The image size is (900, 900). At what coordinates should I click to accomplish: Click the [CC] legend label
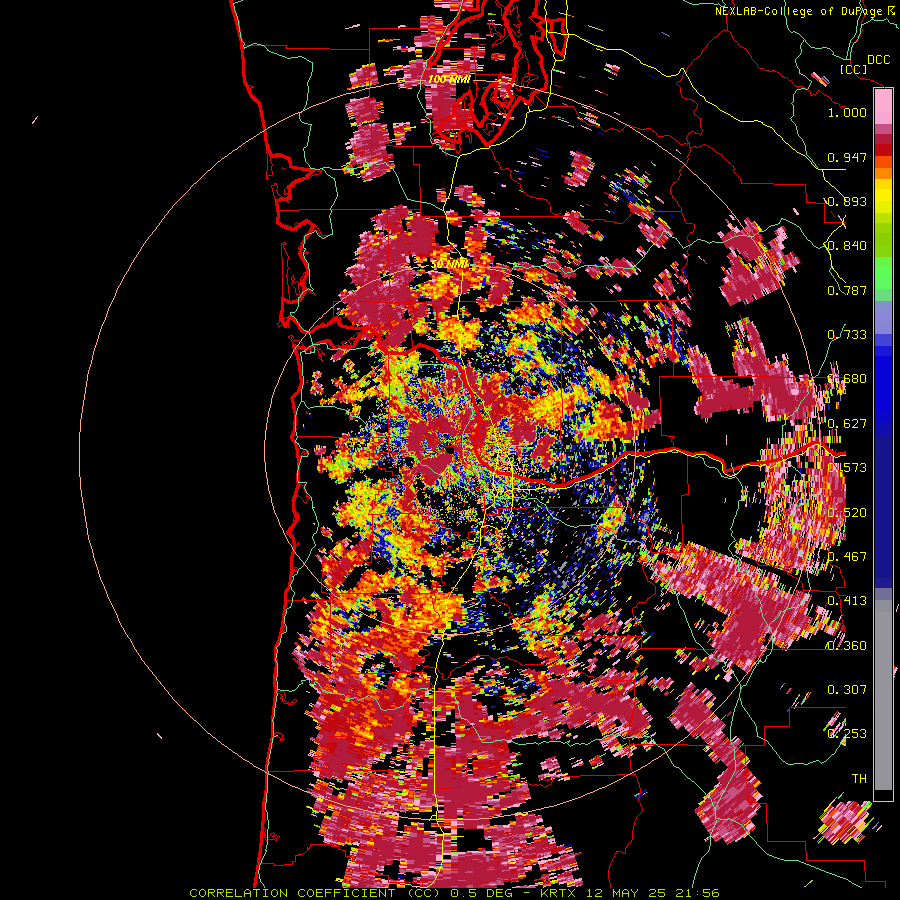(853, 69)
